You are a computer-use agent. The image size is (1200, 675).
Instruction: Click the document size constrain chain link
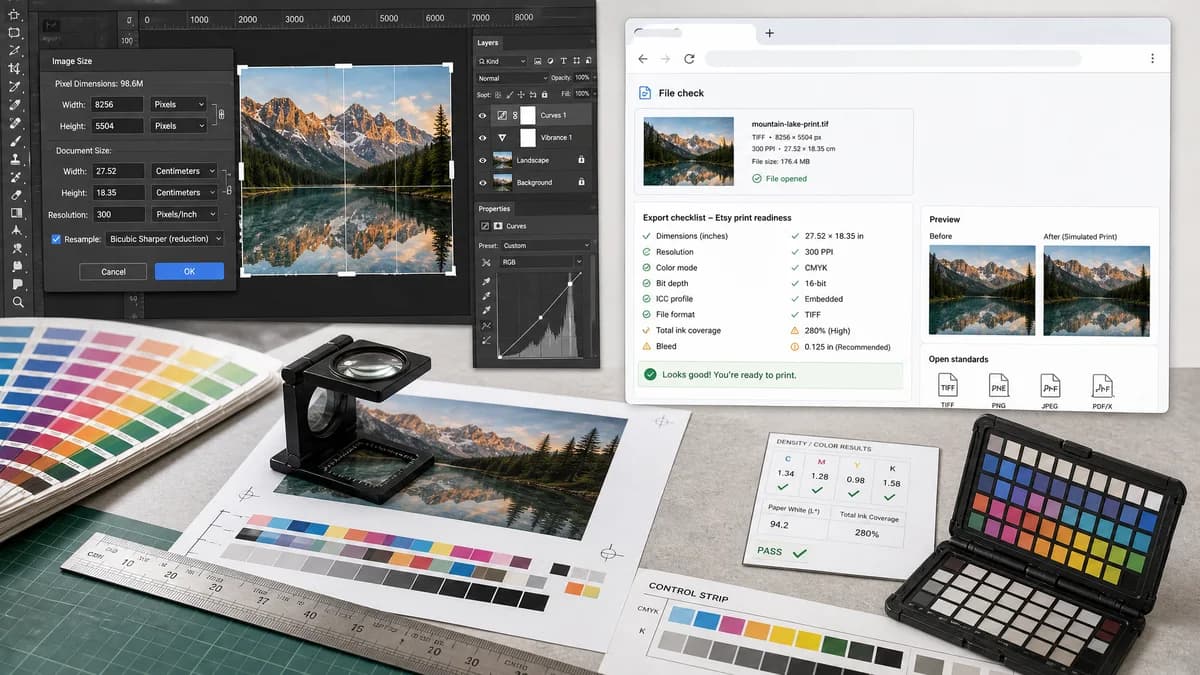point(229,190)
